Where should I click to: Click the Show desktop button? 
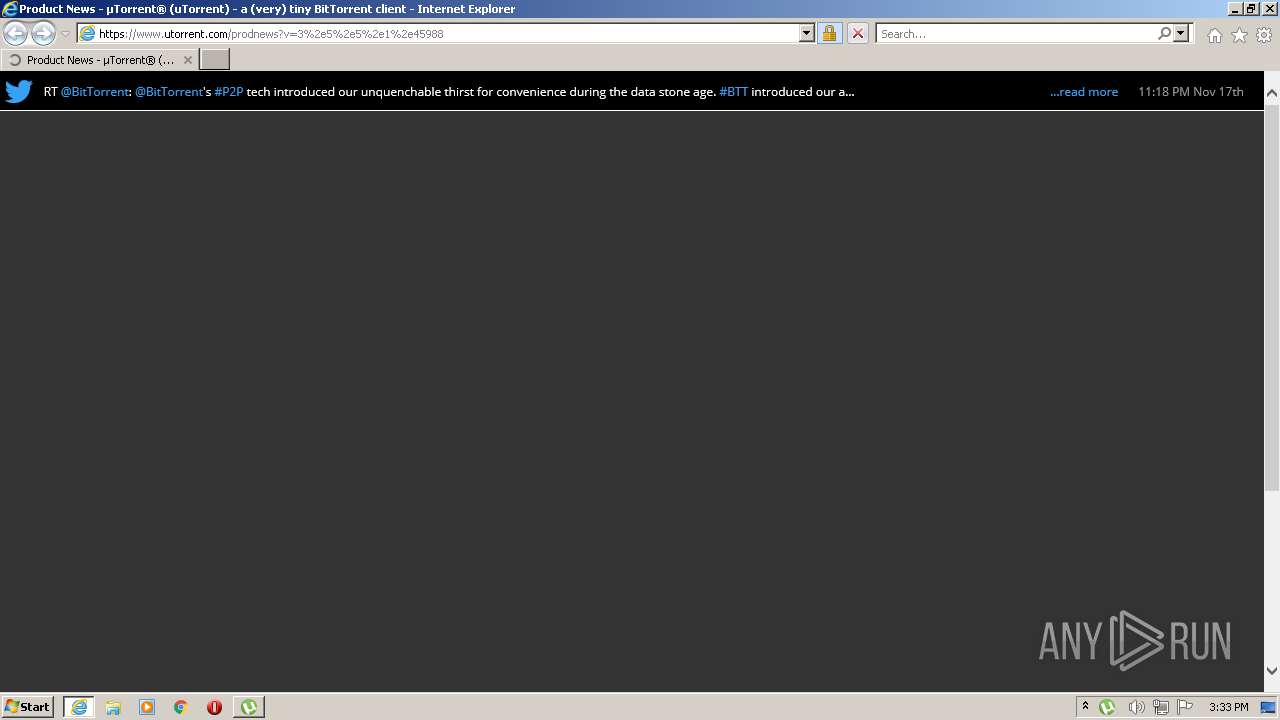pyautogui.click(x=1269, y=707)
